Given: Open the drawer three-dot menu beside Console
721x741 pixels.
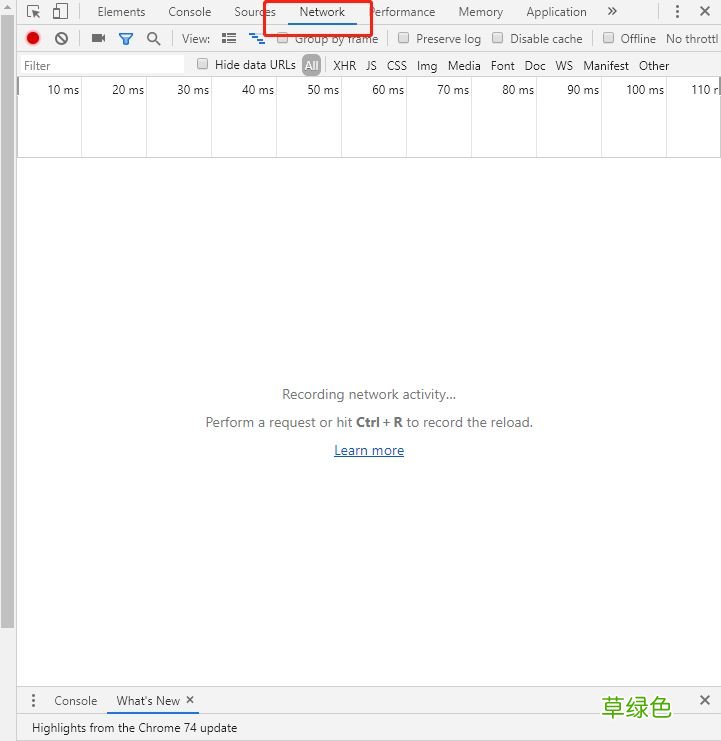Looking at the screenshot, I should coord(33,700).
